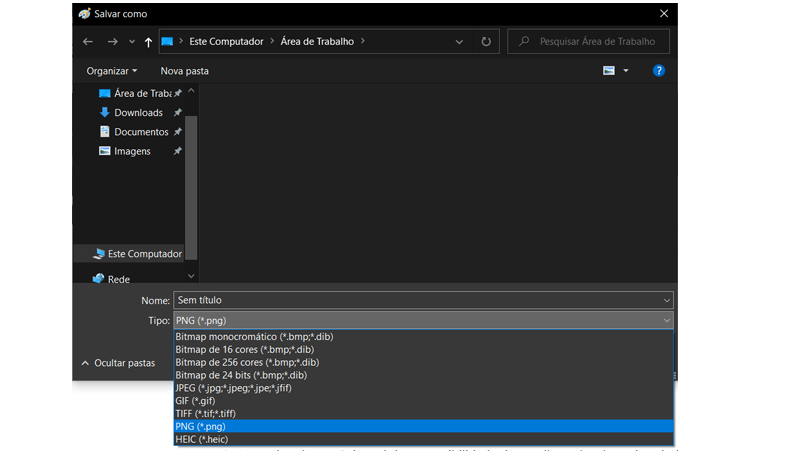Open Imagens folder in sidebar
The width and height of the screenshot is (800, 451).
(x=132, y=151)
